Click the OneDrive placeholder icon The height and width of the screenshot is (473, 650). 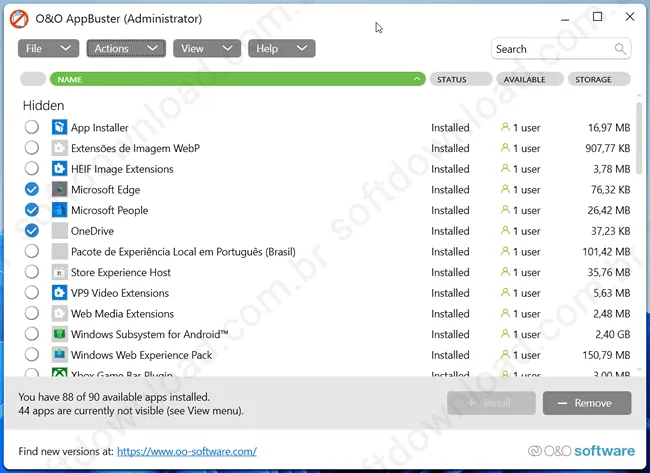[x=59, y=231]
